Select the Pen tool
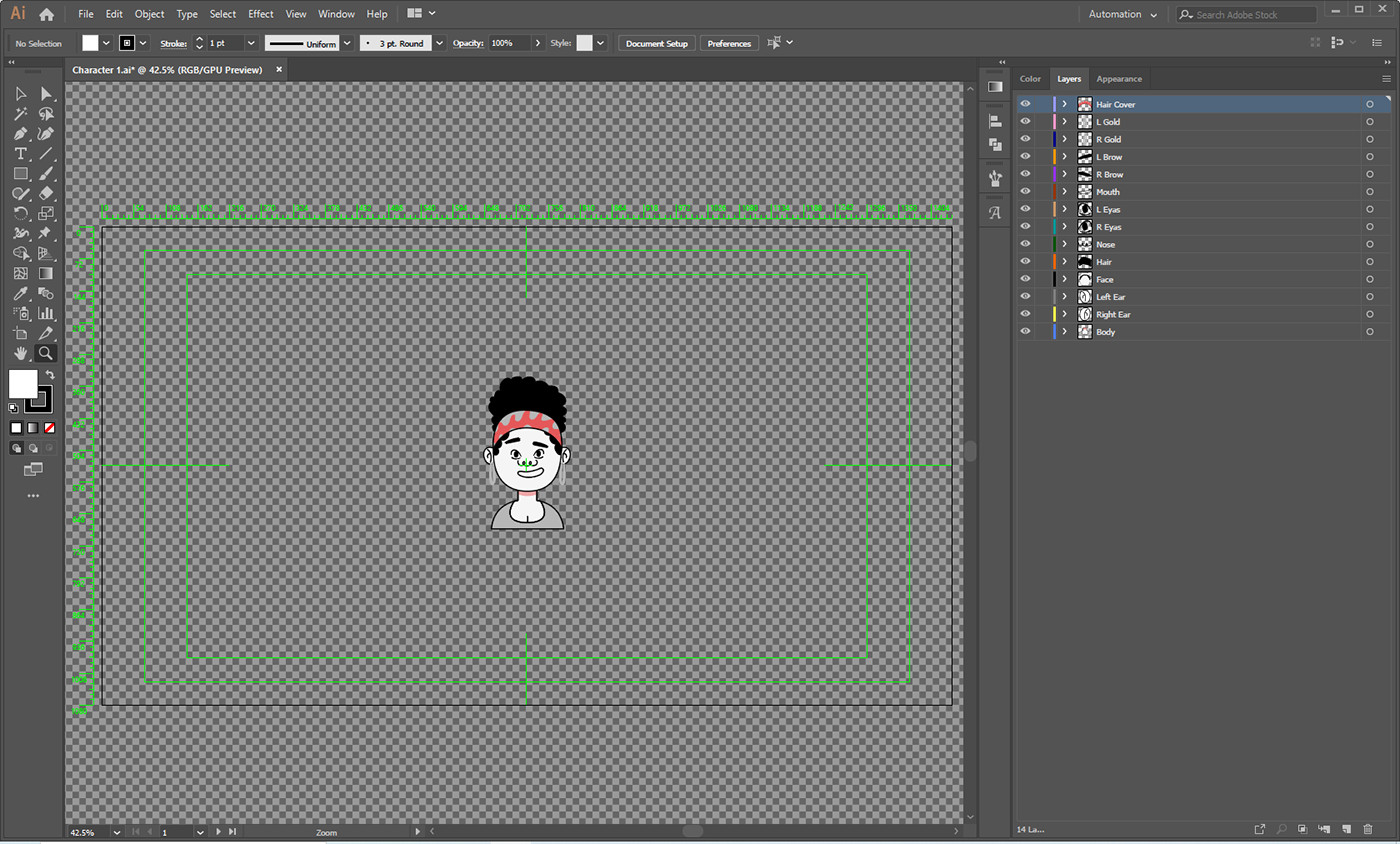The width and height of the screenshot is (1400, 844). click(20, 133)
